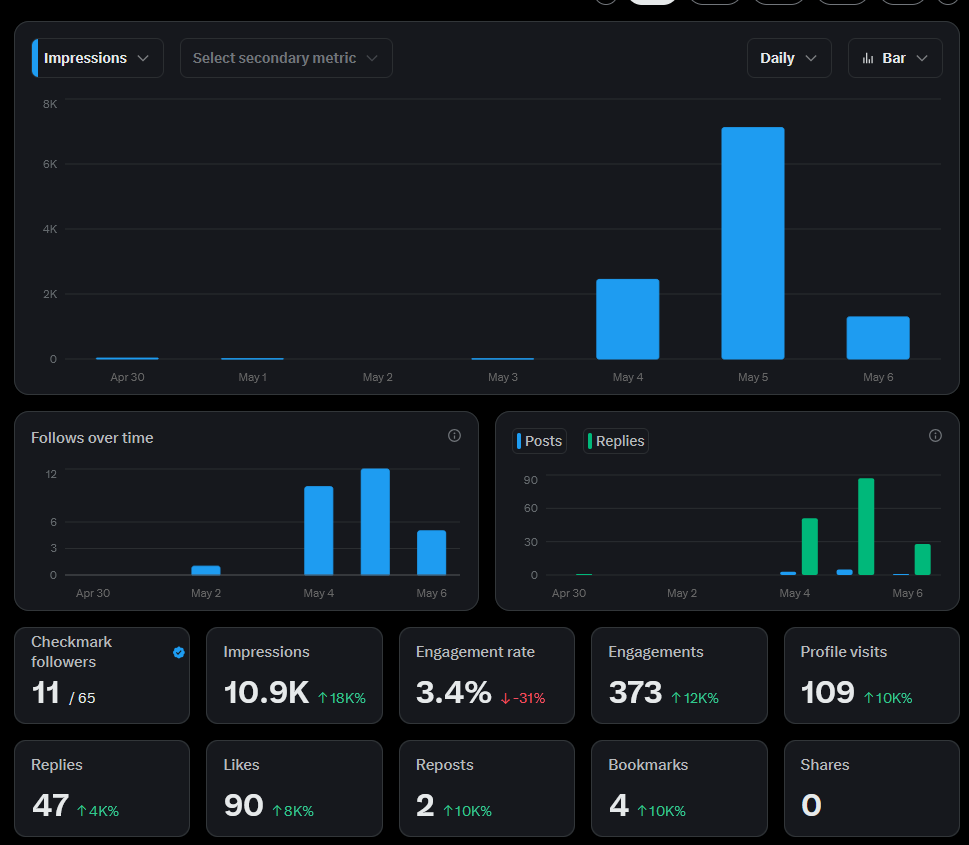Image resolution: width=969 pixels, height=845 pixels.
Task: Click the 'May 2' label under impressions chart
Action: [x=378, y=377]
